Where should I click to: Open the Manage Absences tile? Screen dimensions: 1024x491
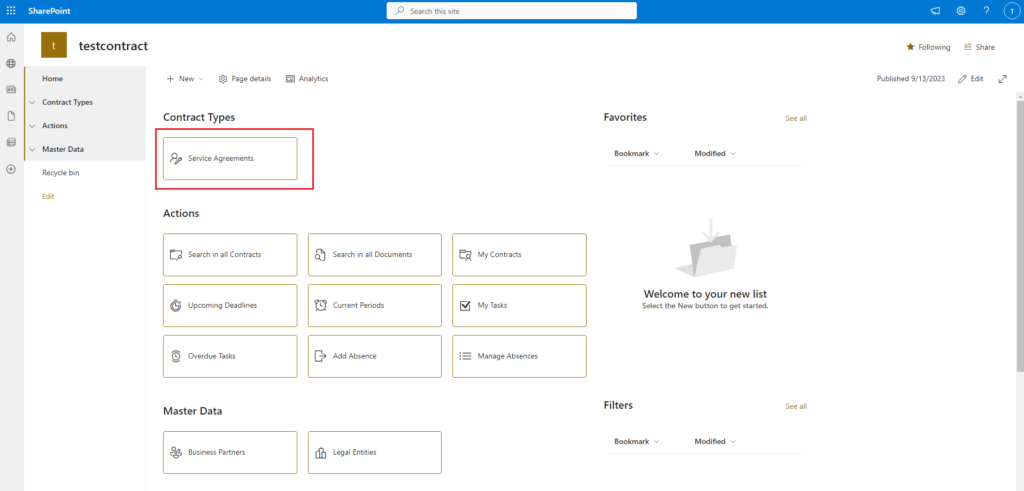[519, 356]
